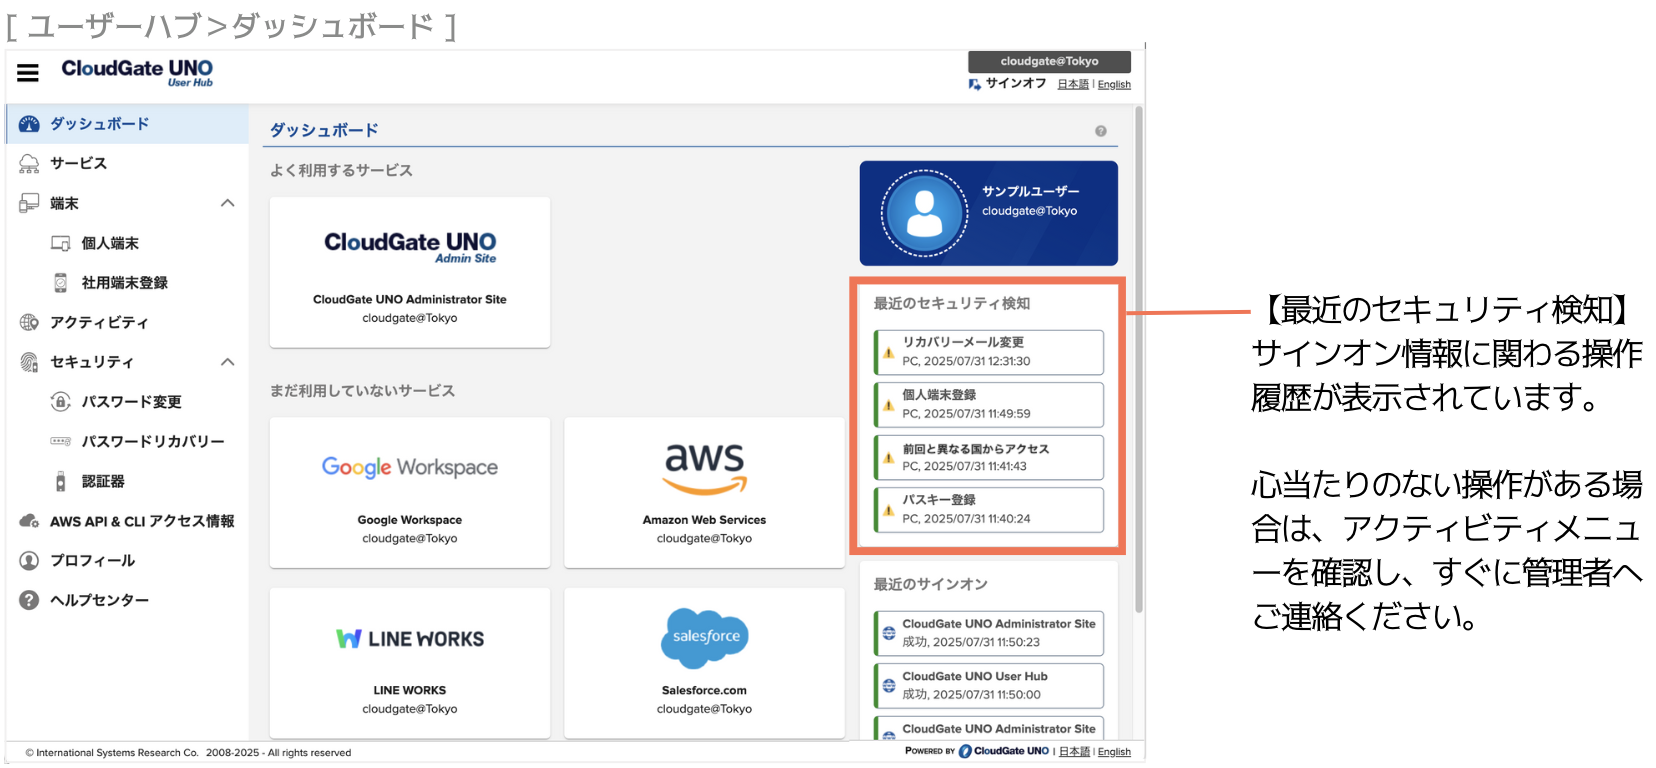
Task: Open プロフィール menu item
Action: 128,560
